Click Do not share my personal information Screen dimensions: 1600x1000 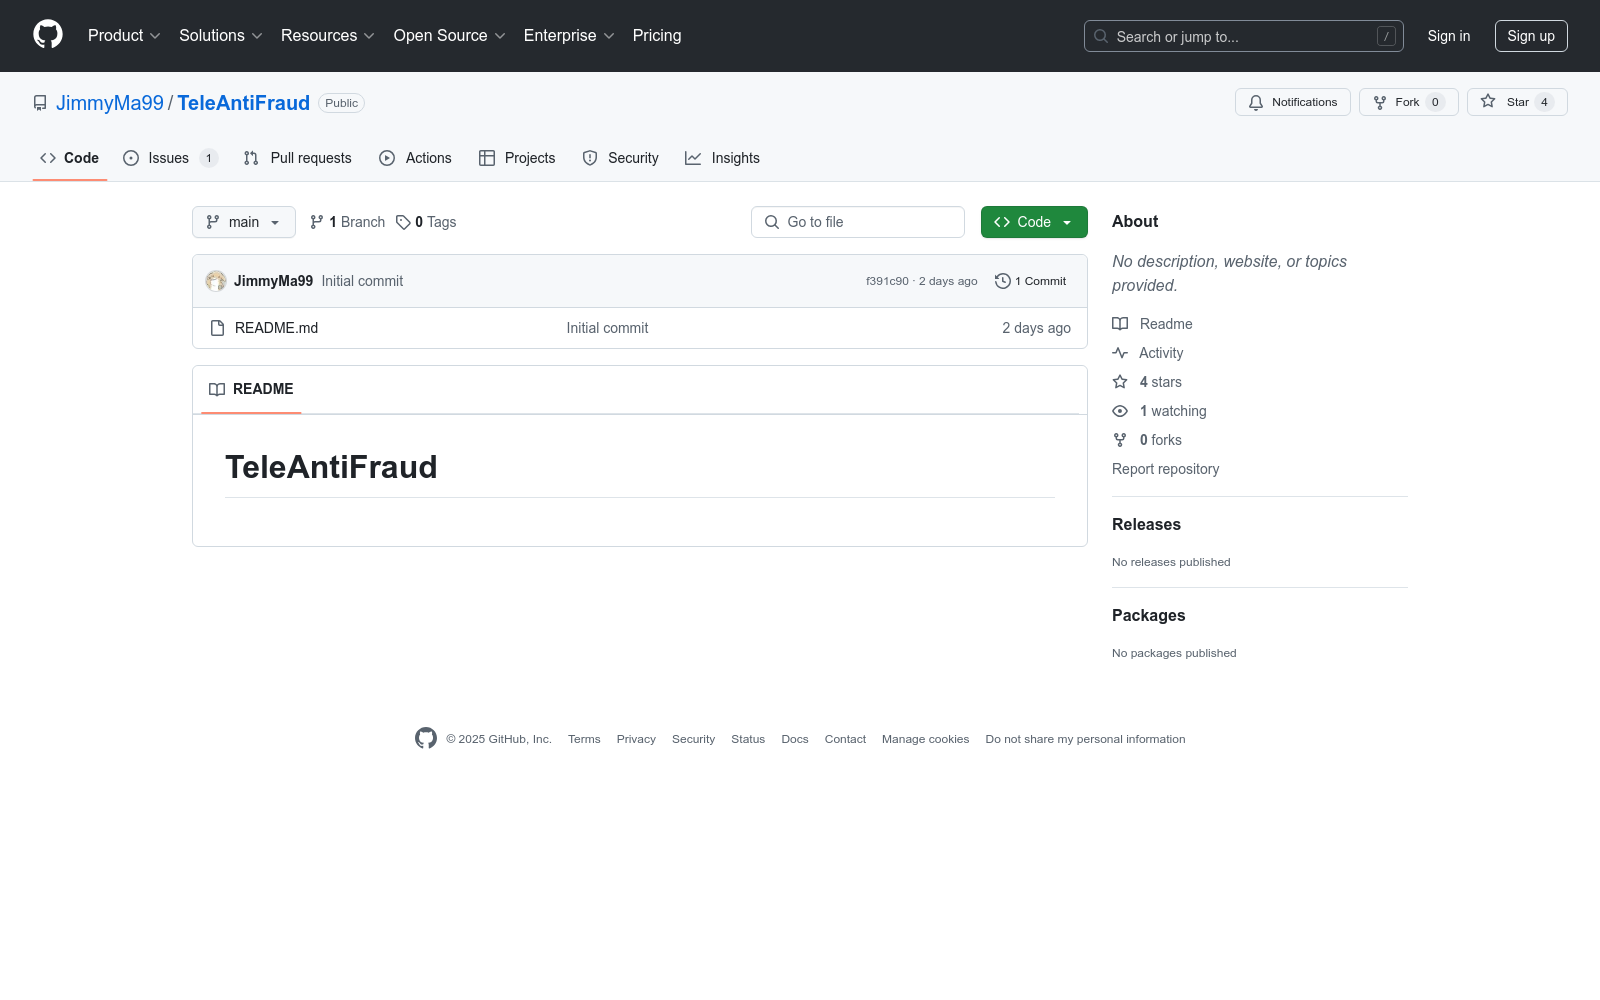(x=1085, y=739)
